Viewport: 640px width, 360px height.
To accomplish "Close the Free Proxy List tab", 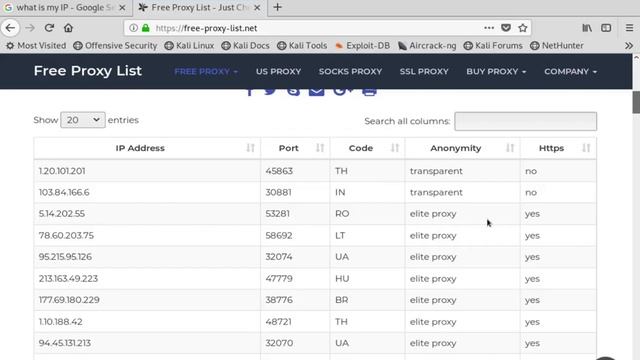I will [x=257, y=7].
